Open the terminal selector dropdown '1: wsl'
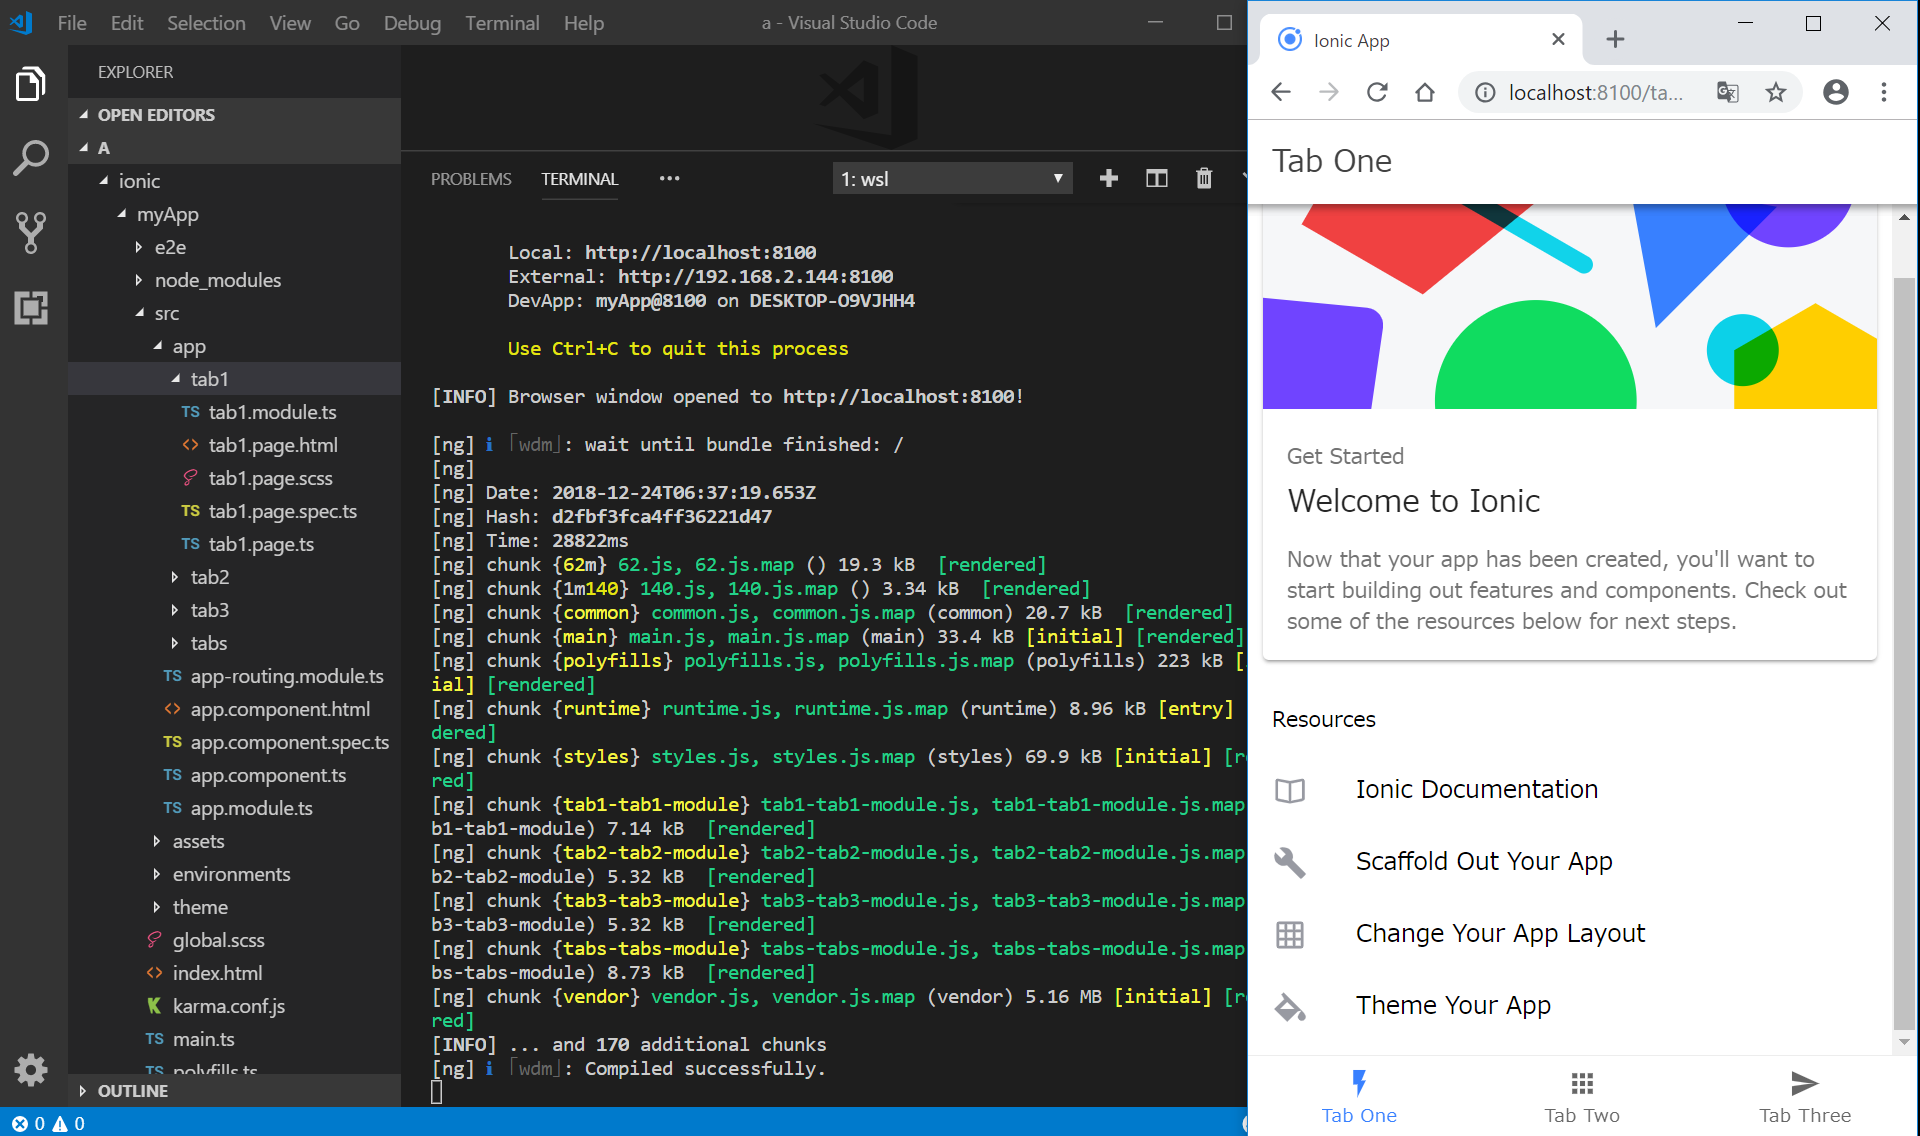 [x=951, y=179]
